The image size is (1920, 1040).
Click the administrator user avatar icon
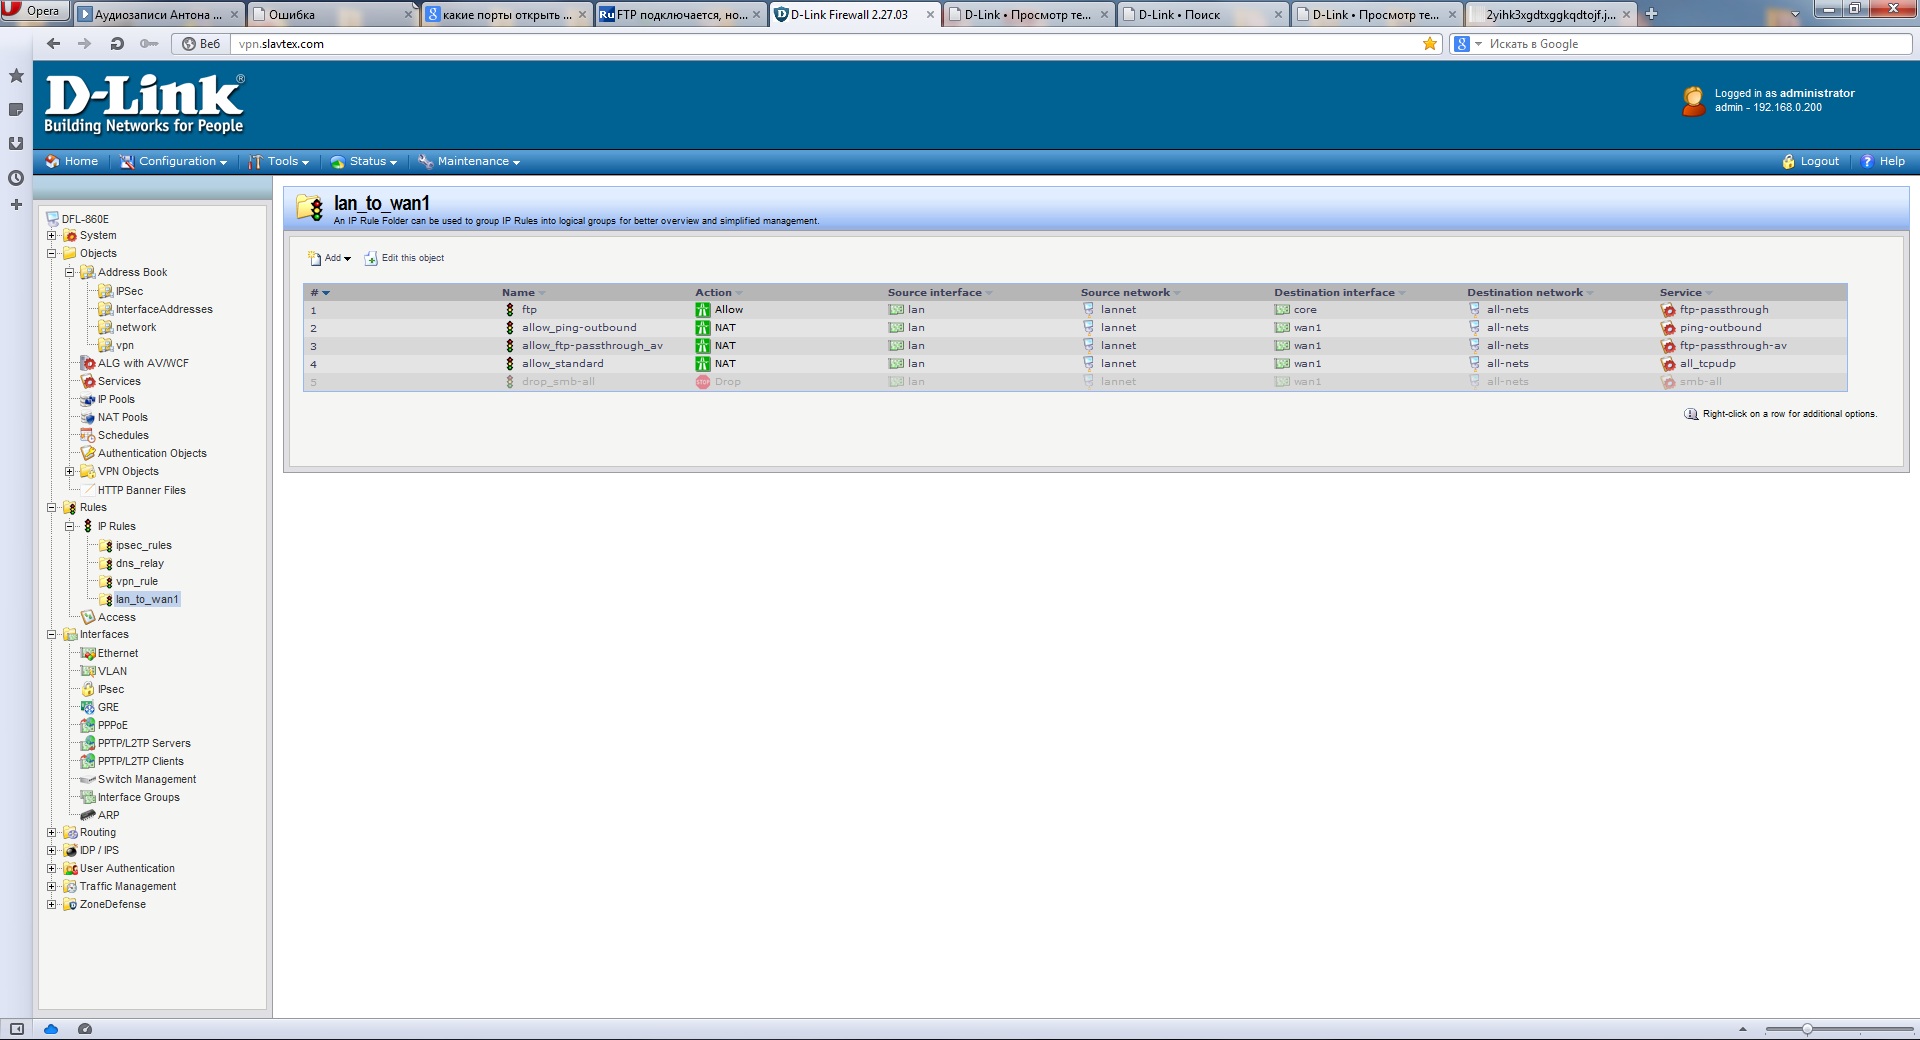[1693, 101]
